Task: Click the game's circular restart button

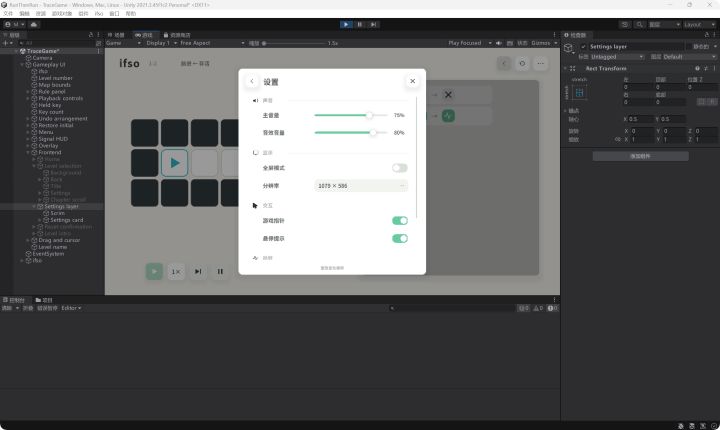Action: point(522,63)
